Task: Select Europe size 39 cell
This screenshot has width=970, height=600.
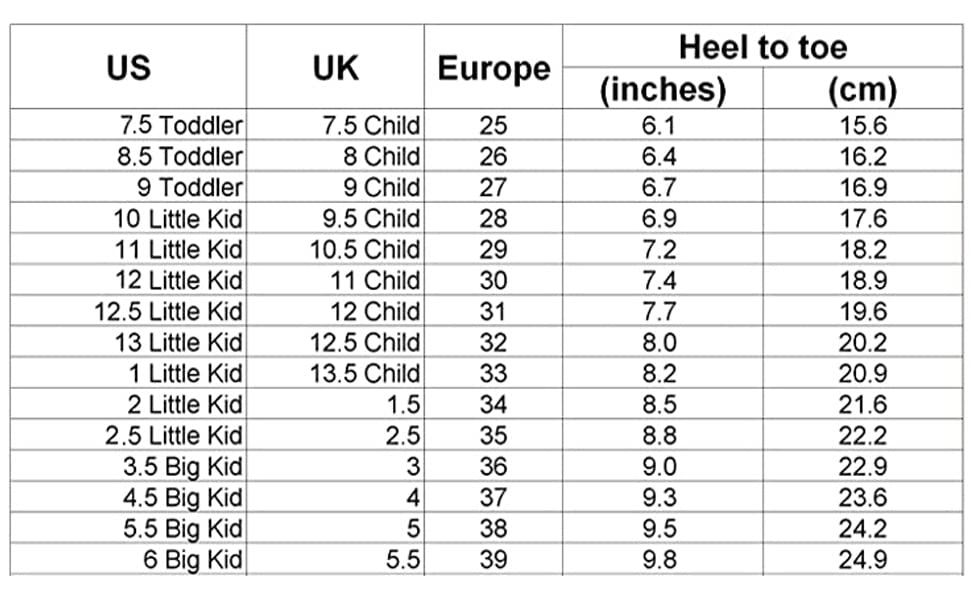Action: pos(493,560)
